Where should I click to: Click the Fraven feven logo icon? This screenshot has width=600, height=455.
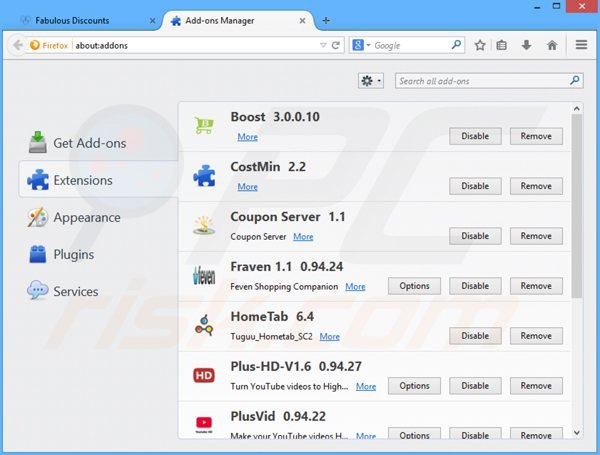(x=204, y=275)
